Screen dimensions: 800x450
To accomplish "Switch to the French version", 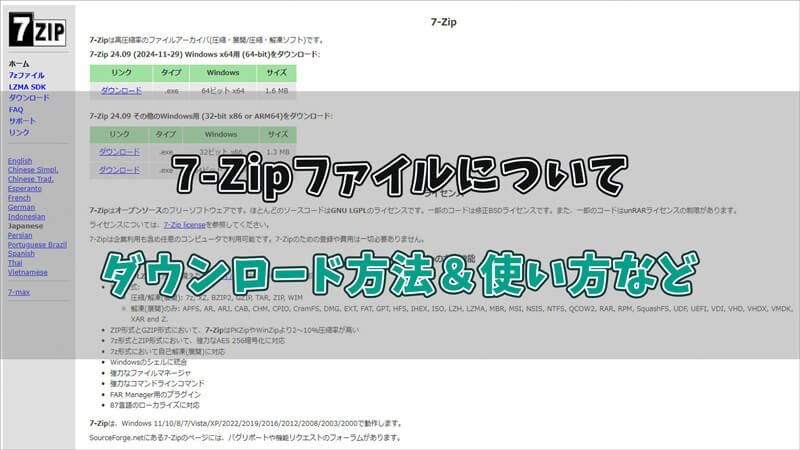I will click(19, 198).
